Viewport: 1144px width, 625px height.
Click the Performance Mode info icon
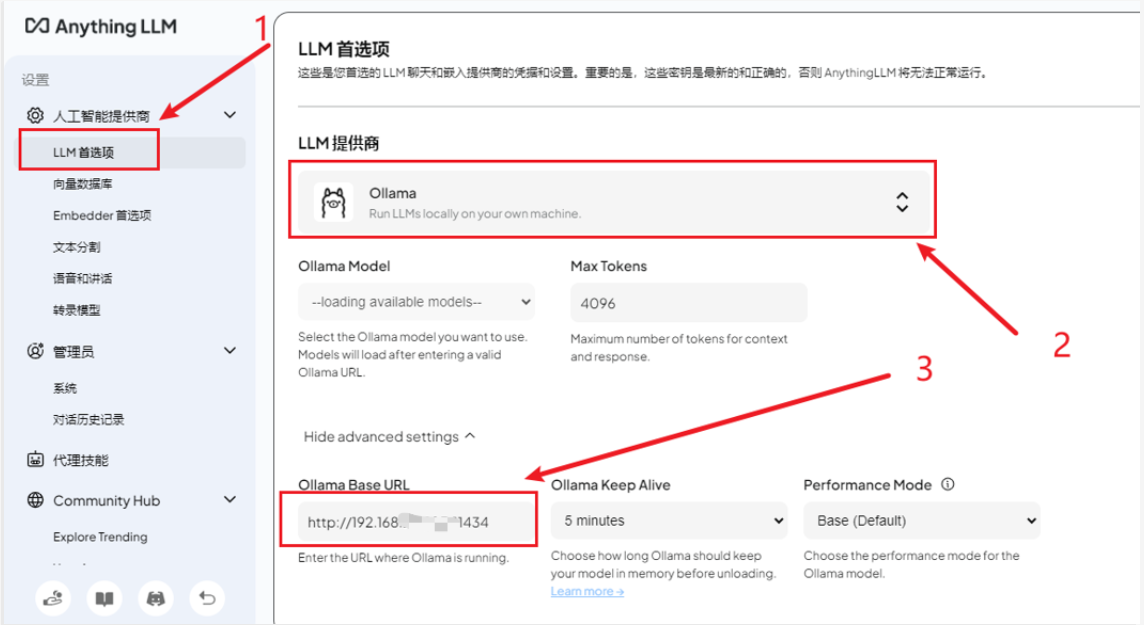[x=948, y=484]
